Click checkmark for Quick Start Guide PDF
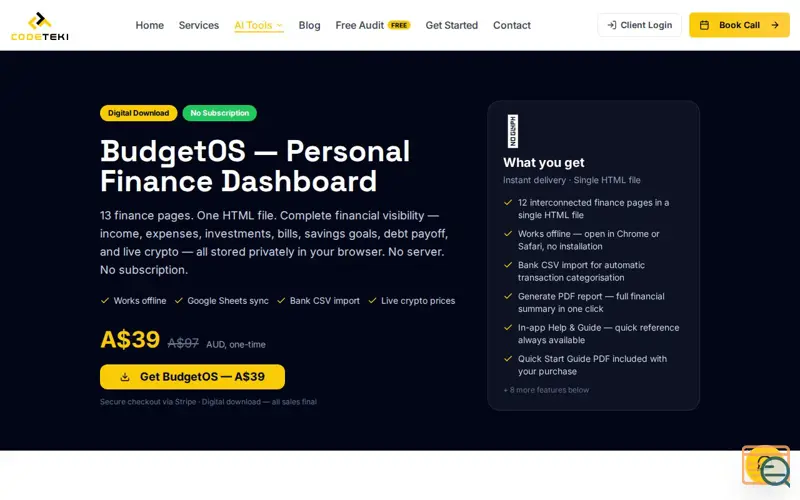The height and width of the screenshot is (500, 800). click(x=508, y=359)
